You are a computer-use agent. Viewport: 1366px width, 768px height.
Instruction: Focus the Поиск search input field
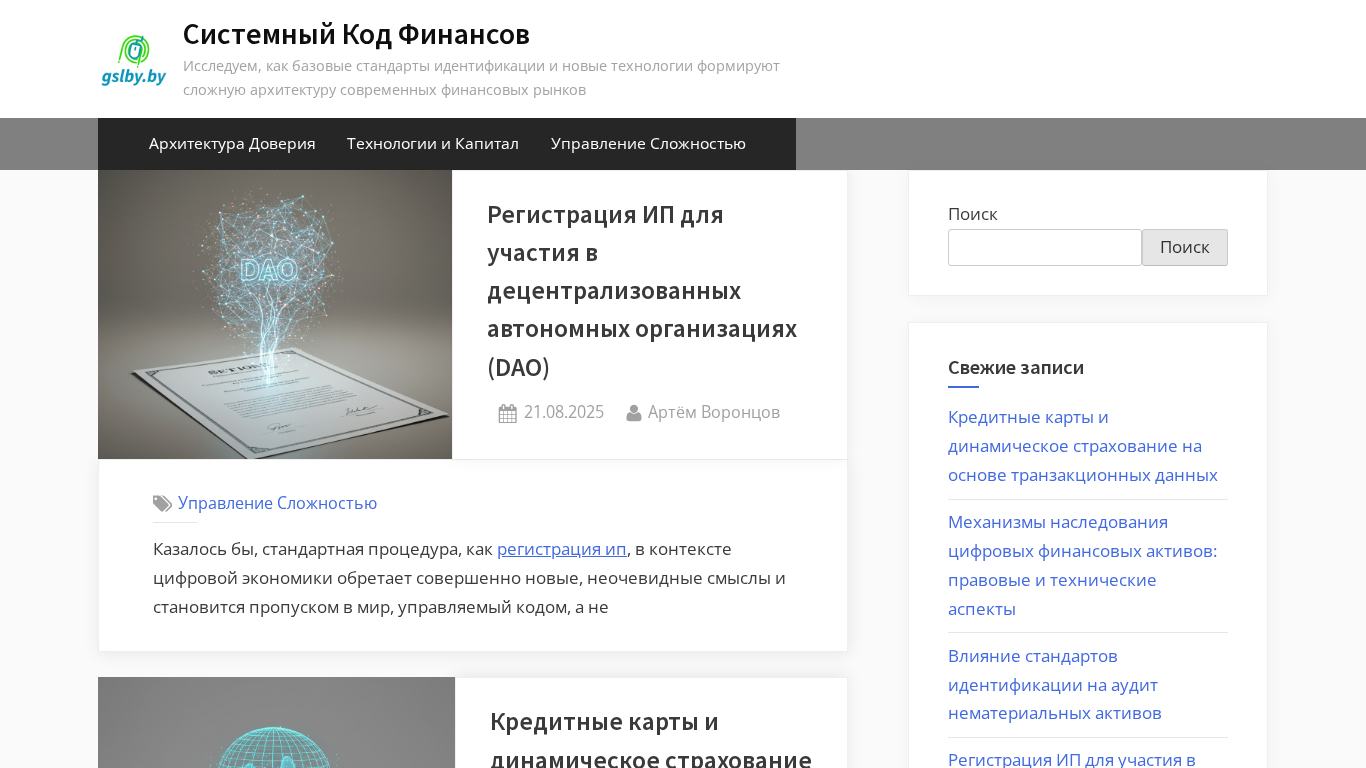coord(1045,247)
